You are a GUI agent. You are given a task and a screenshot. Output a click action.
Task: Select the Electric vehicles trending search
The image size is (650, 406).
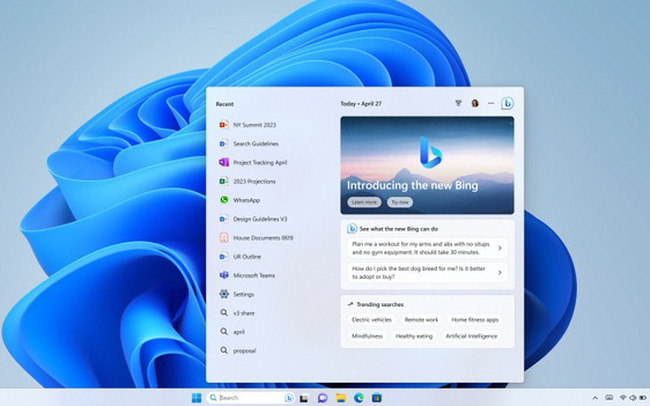click(371, 319)
